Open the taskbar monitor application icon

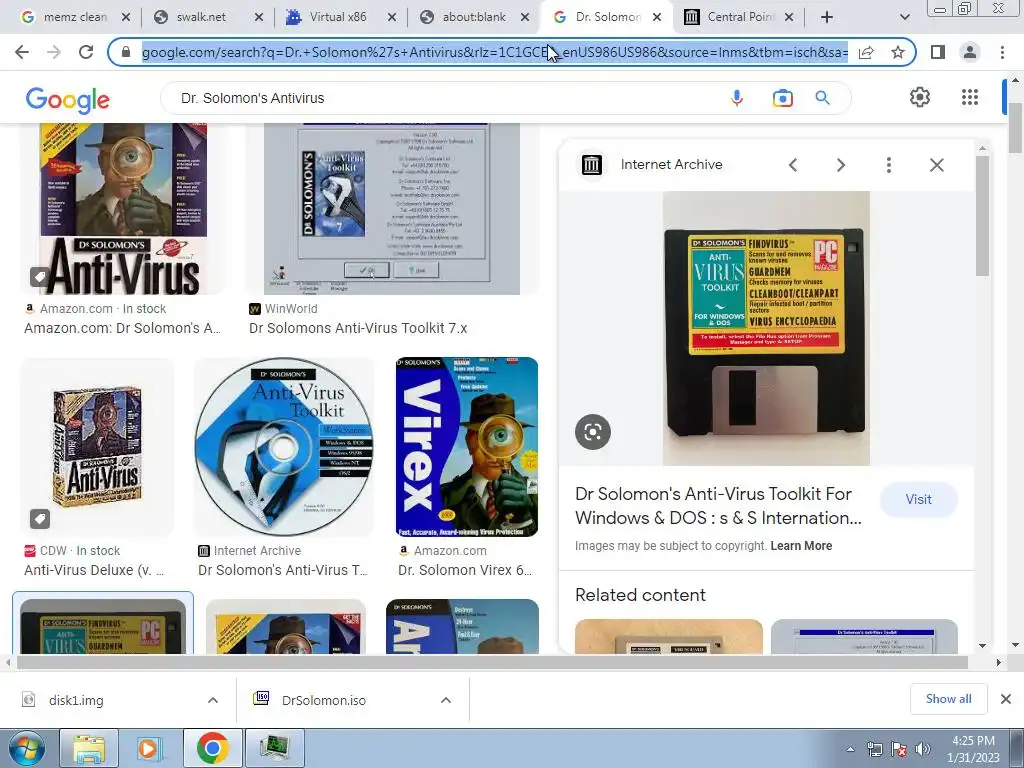(x=274, y=748)
